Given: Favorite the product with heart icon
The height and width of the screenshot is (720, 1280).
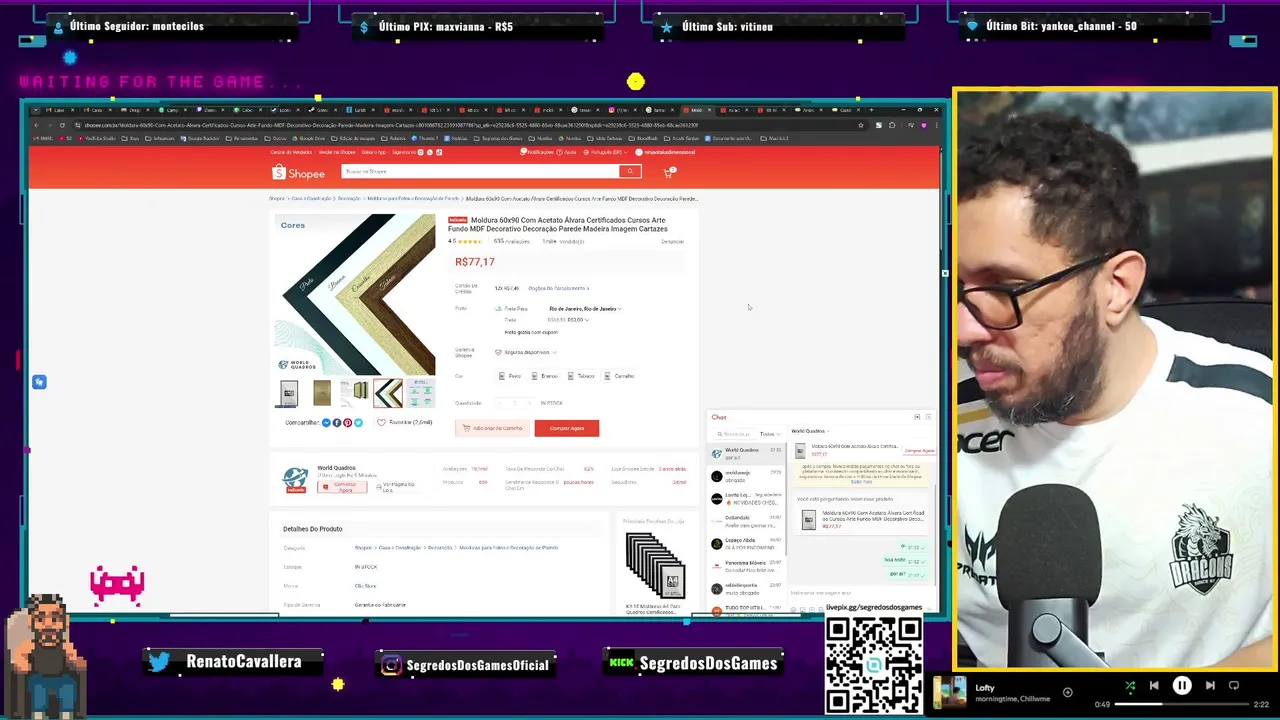Looking at the screenshot, I should [381, 423].
